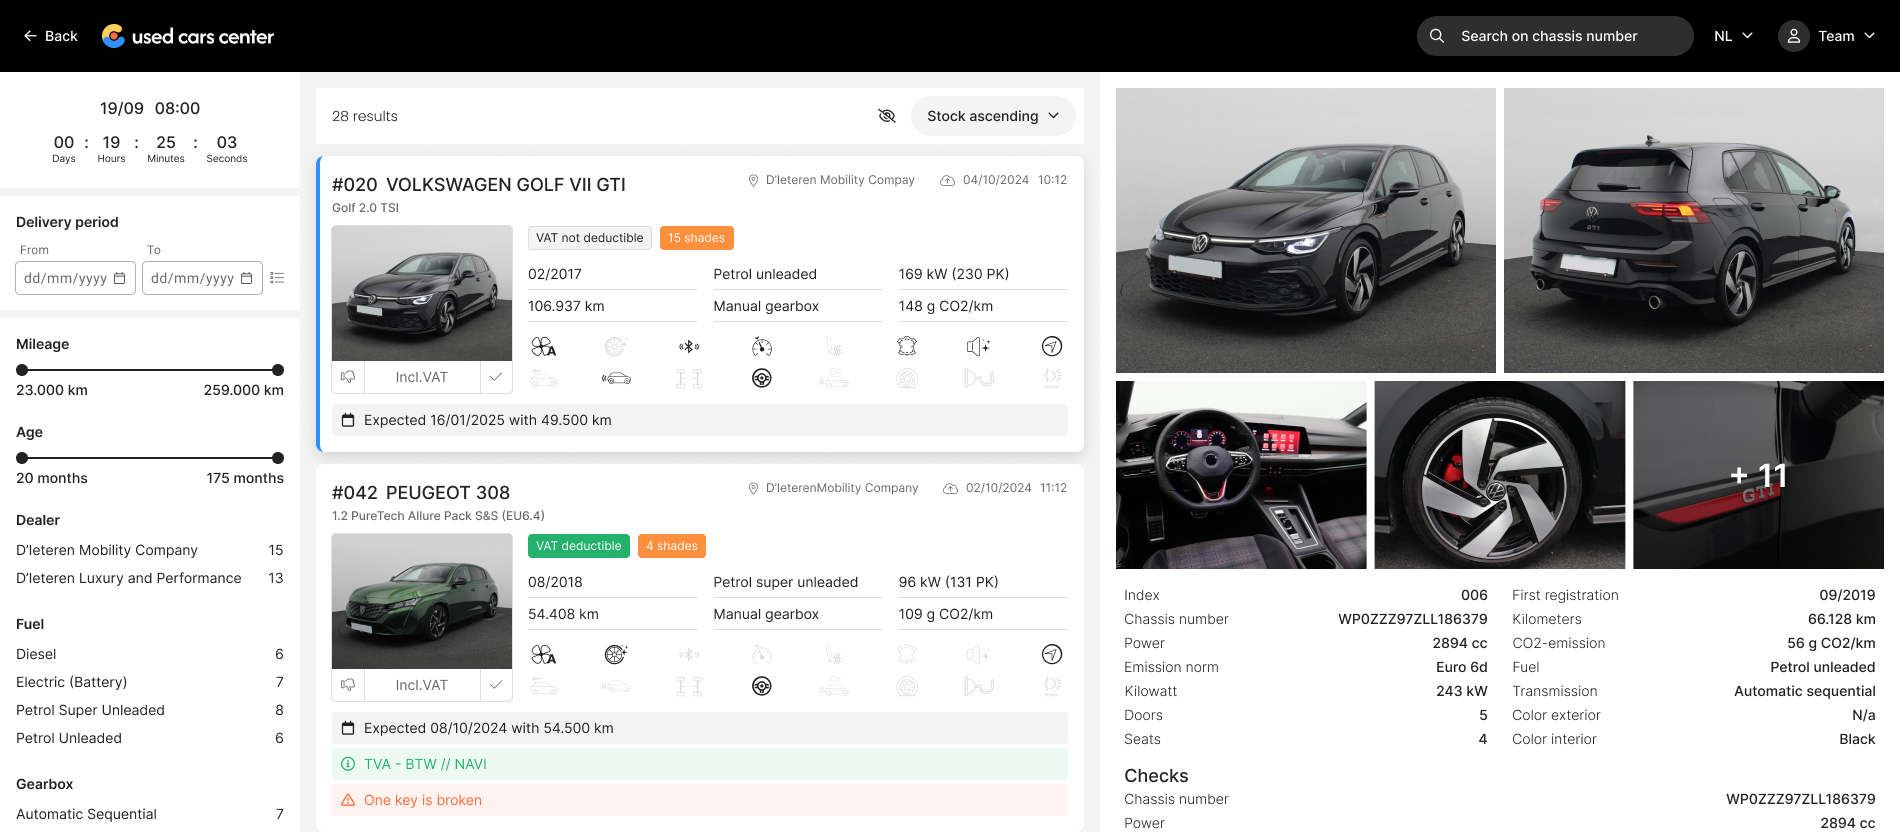
Task: Filter by Petrol Unleaded fuel
Action: tap(150, 738)
